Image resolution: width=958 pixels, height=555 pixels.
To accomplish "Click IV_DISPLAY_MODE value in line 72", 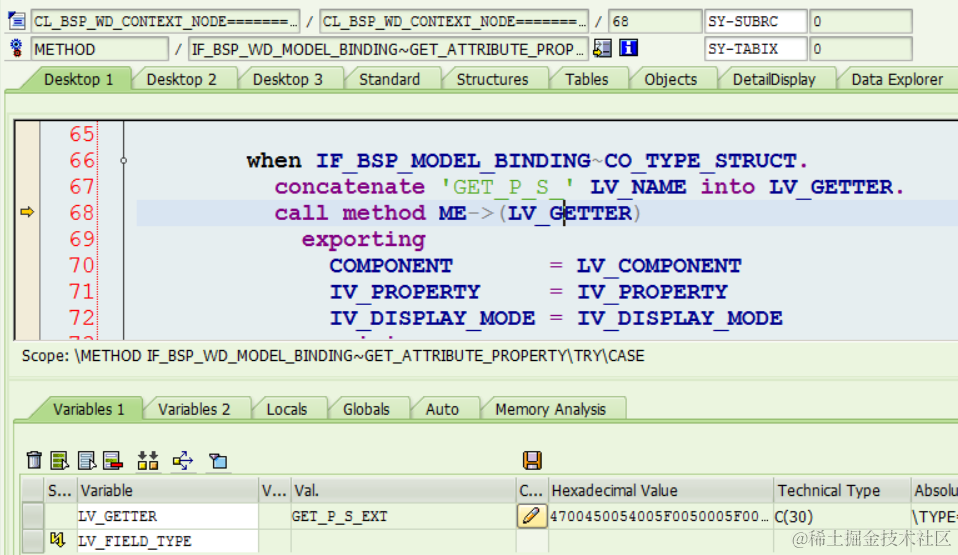I will pos(679,318).
